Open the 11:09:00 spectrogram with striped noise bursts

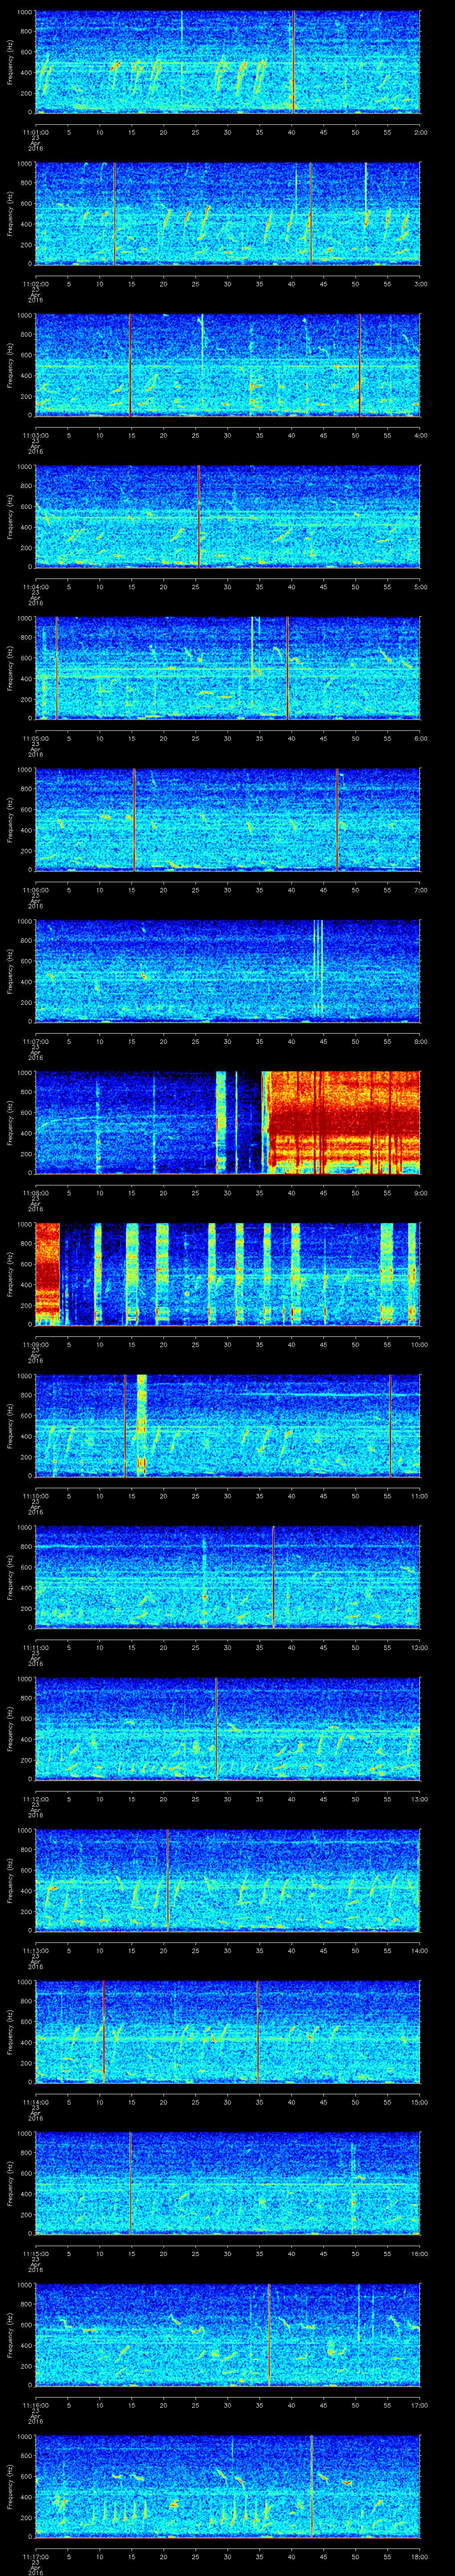point(227,1274)
